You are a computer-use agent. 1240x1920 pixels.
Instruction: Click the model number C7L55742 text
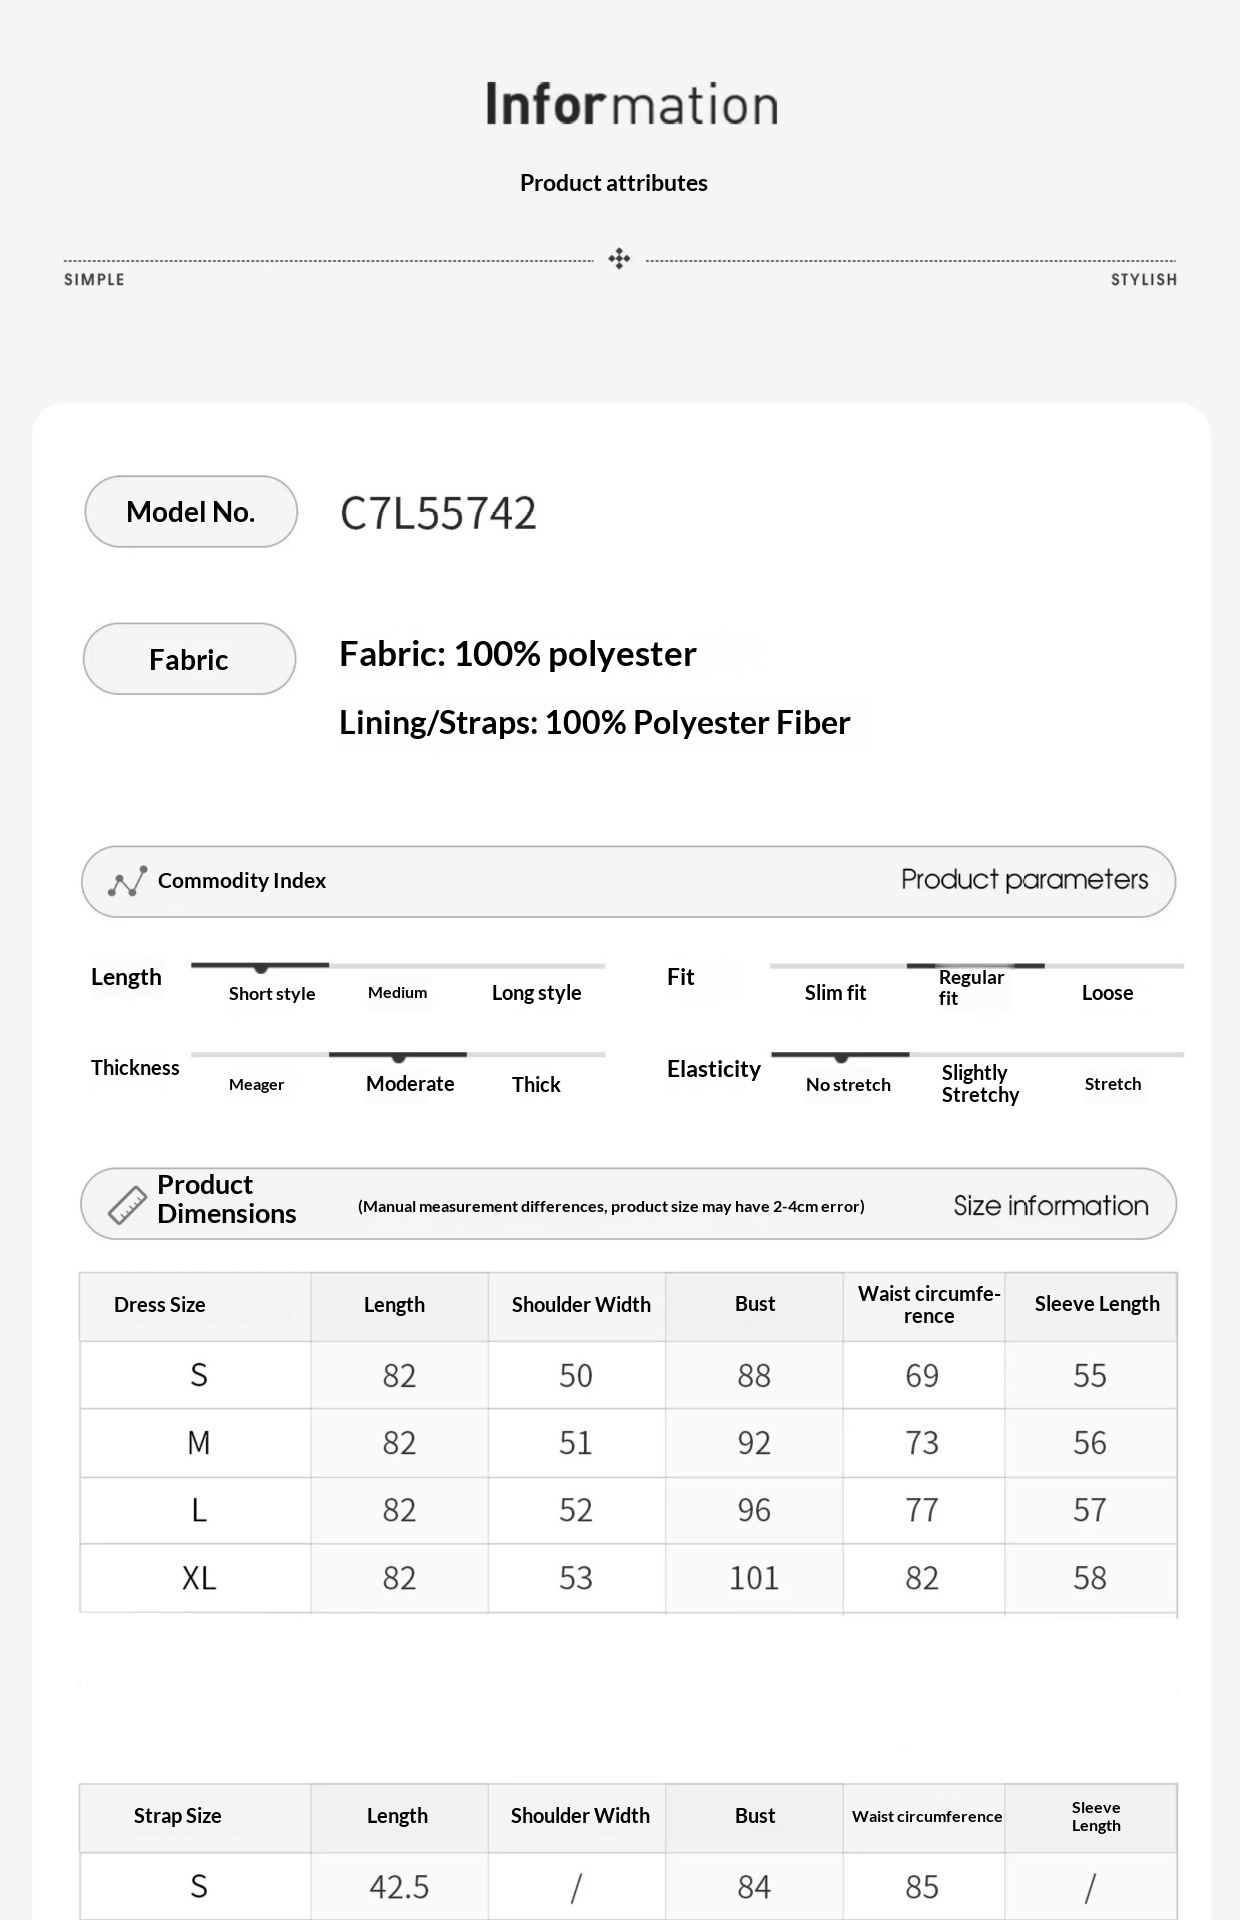(x=438, y=514)
